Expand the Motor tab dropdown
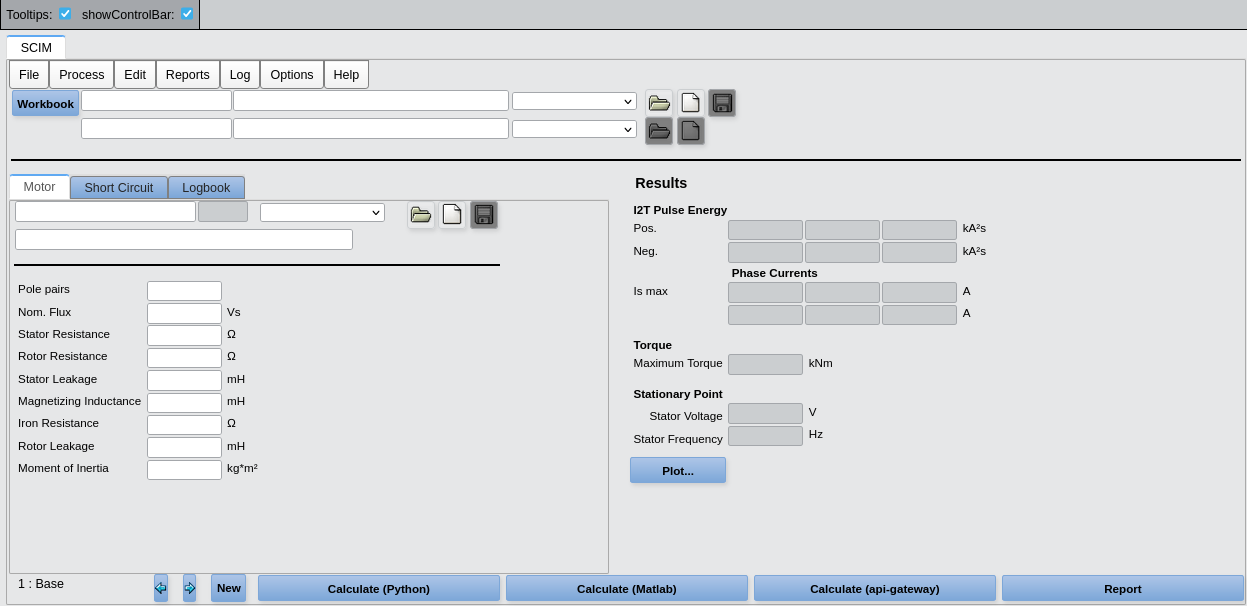The image size is (1247, 606). tap(322, 212)
